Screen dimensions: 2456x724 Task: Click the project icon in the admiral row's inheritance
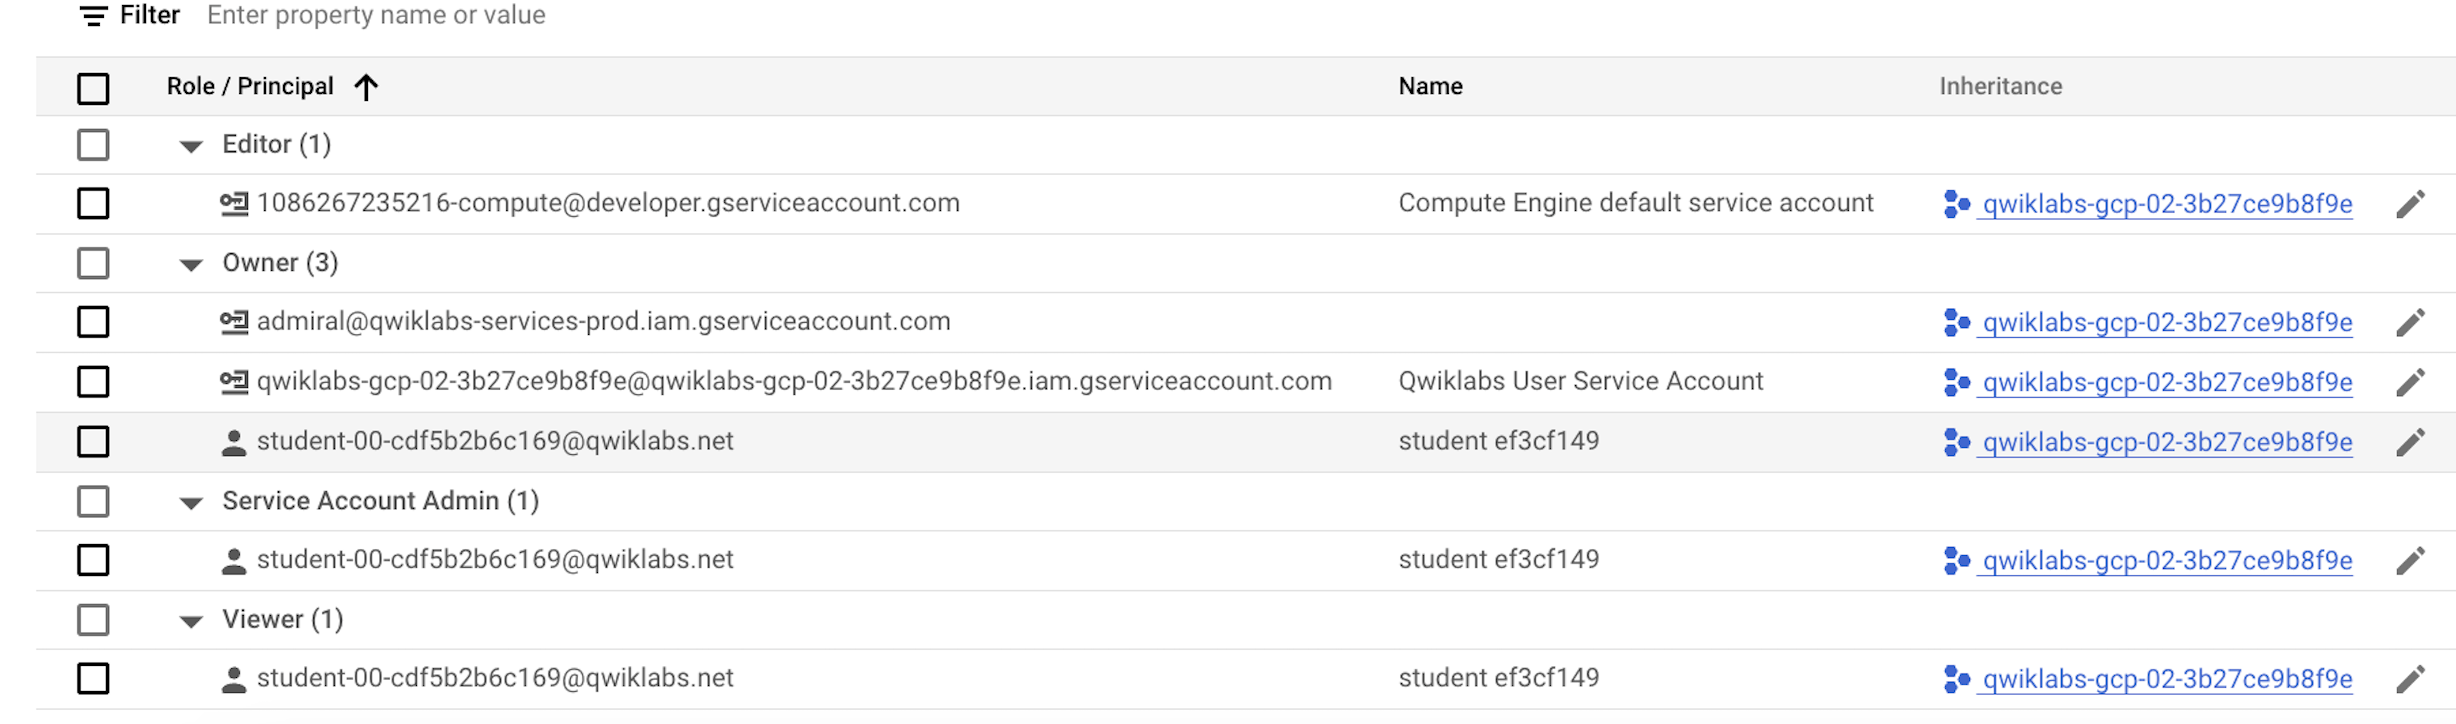(x=1956, y=323)
